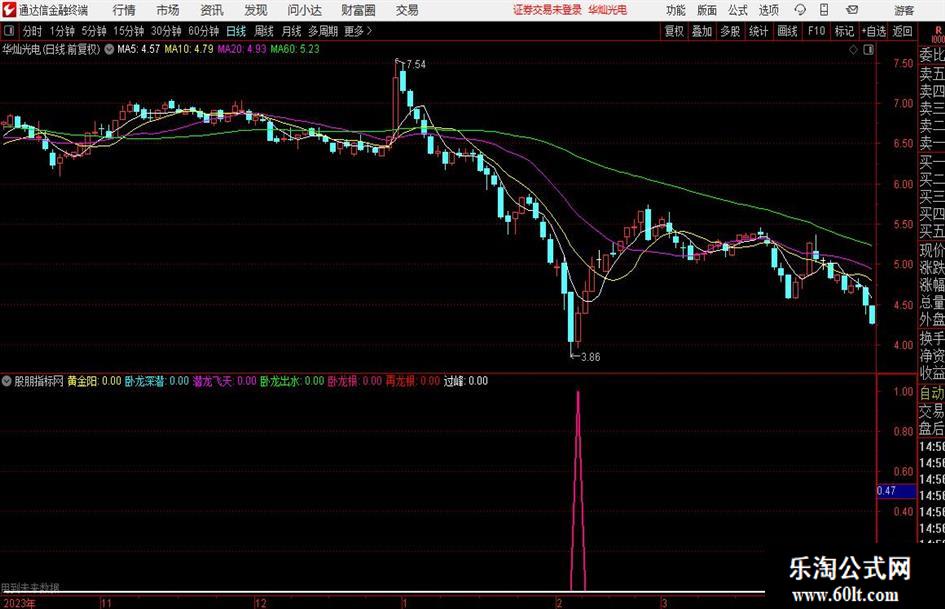
Task: Expand the 更多 periods chevron
Action: tap(369, 31)
